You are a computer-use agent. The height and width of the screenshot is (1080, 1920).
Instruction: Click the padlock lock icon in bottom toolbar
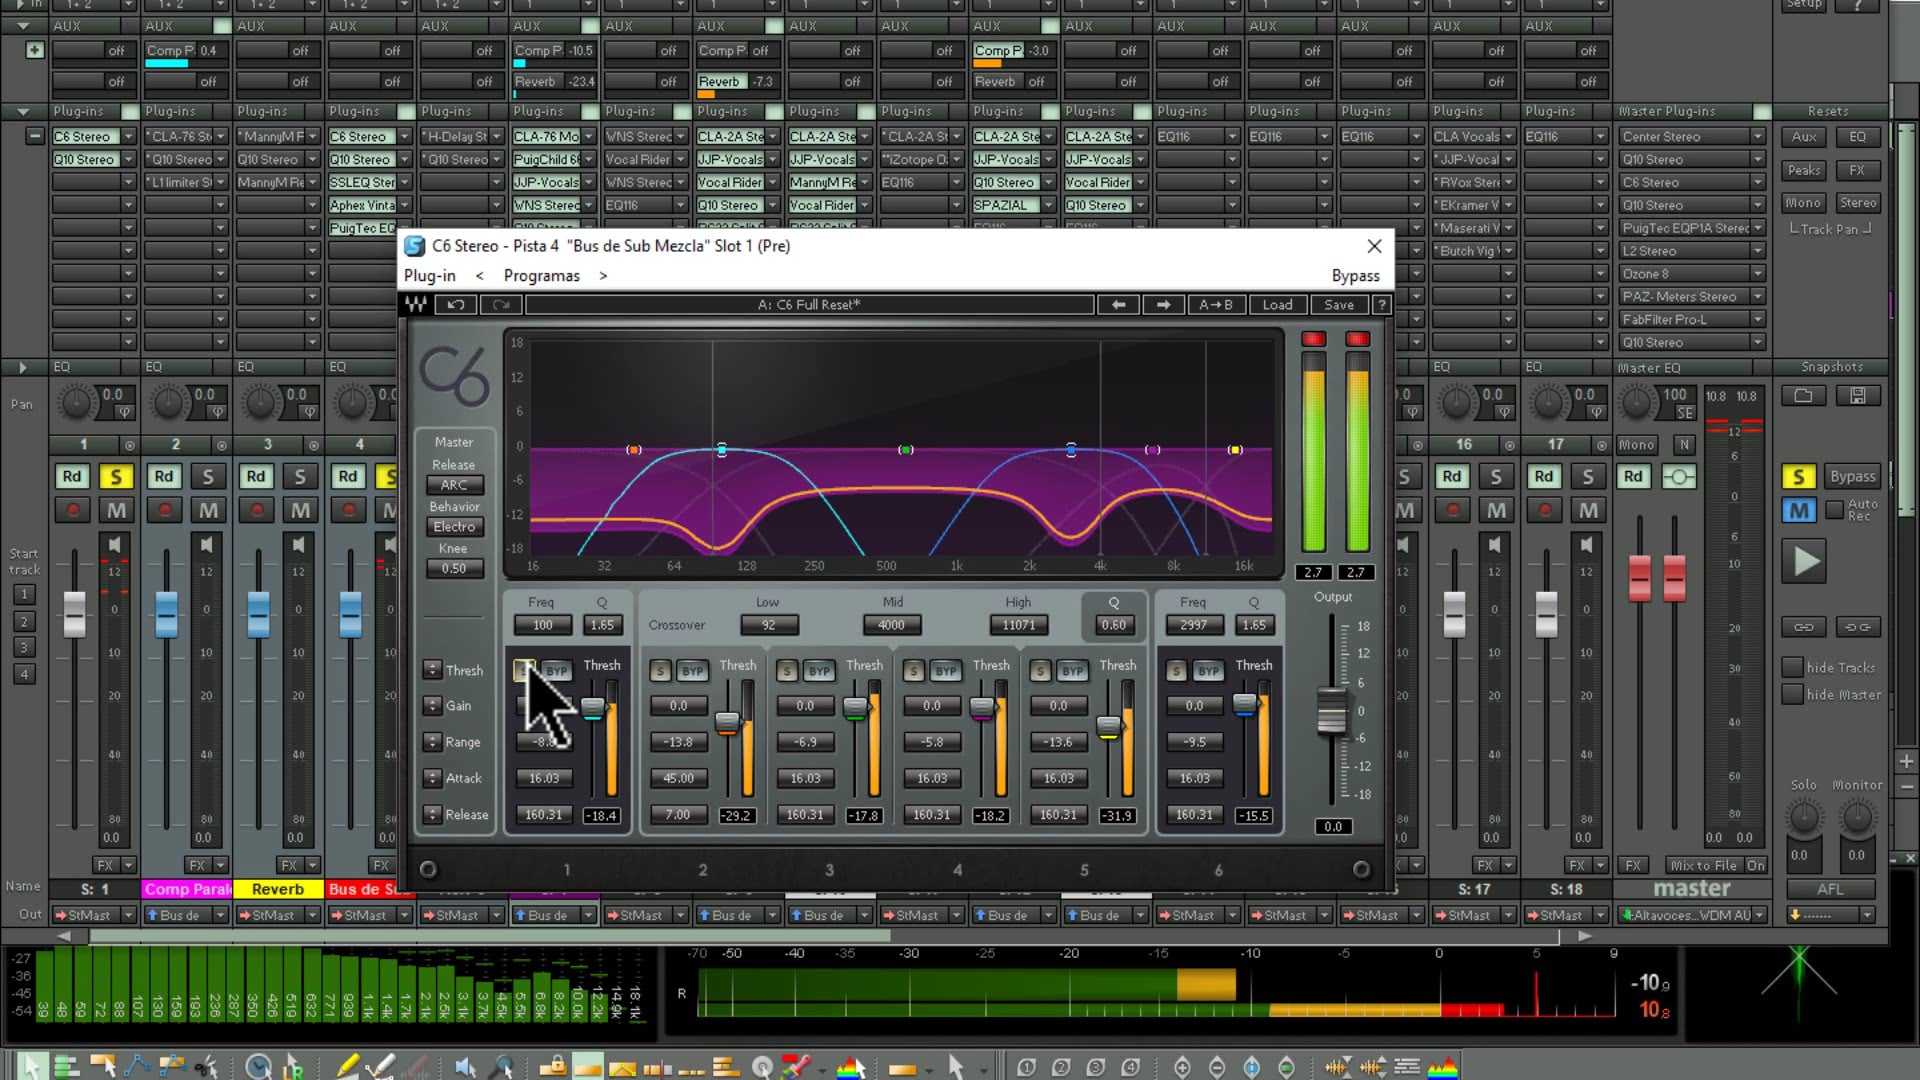pos(553,1067)
